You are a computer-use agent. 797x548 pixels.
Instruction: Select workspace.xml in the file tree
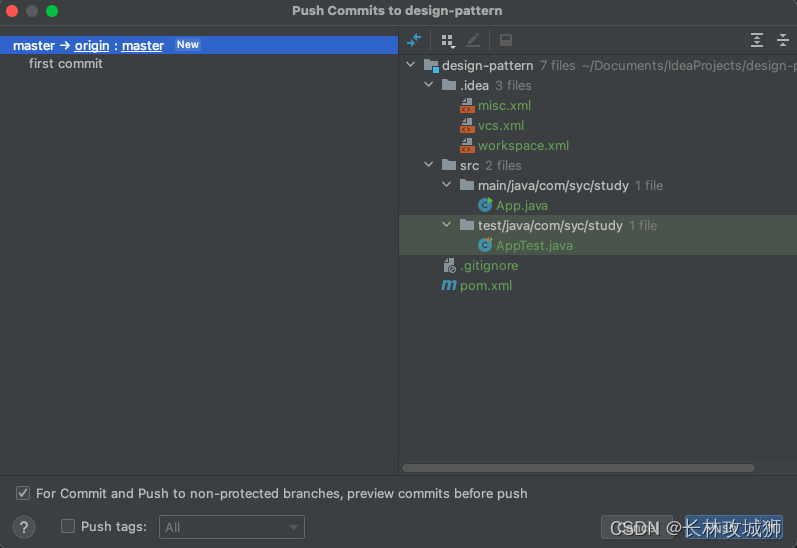tap(523, 146)
